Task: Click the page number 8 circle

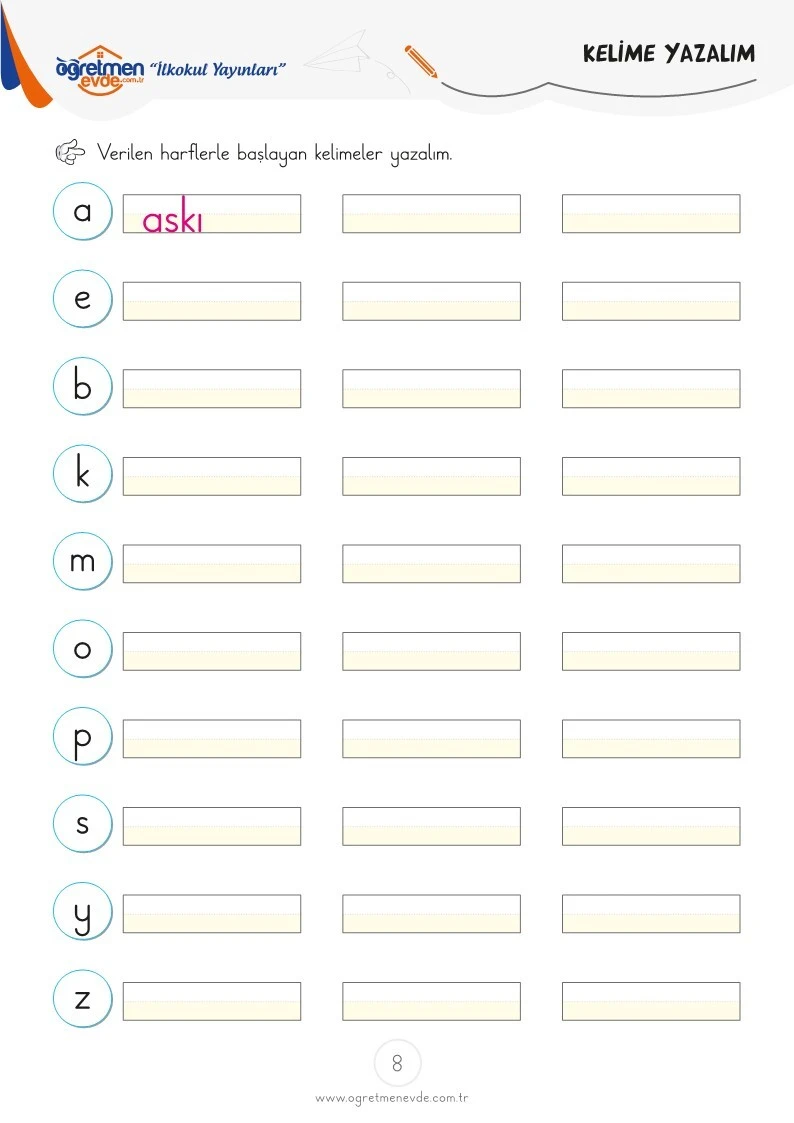Action: point(397,1063)
